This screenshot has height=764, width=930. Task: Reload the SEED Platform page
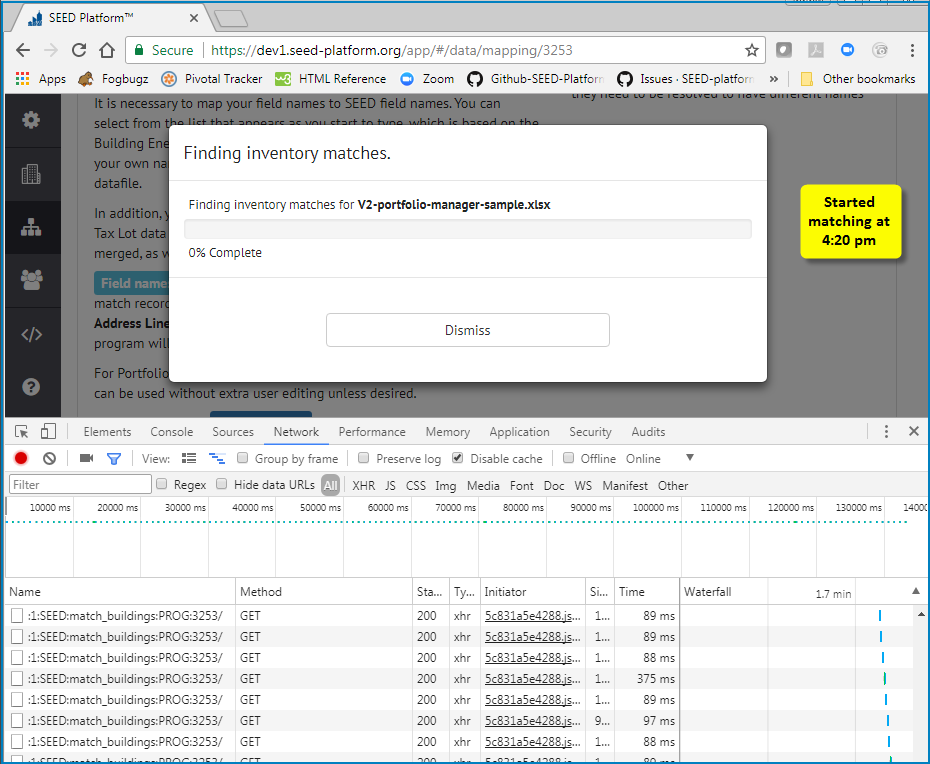(79, 50)
